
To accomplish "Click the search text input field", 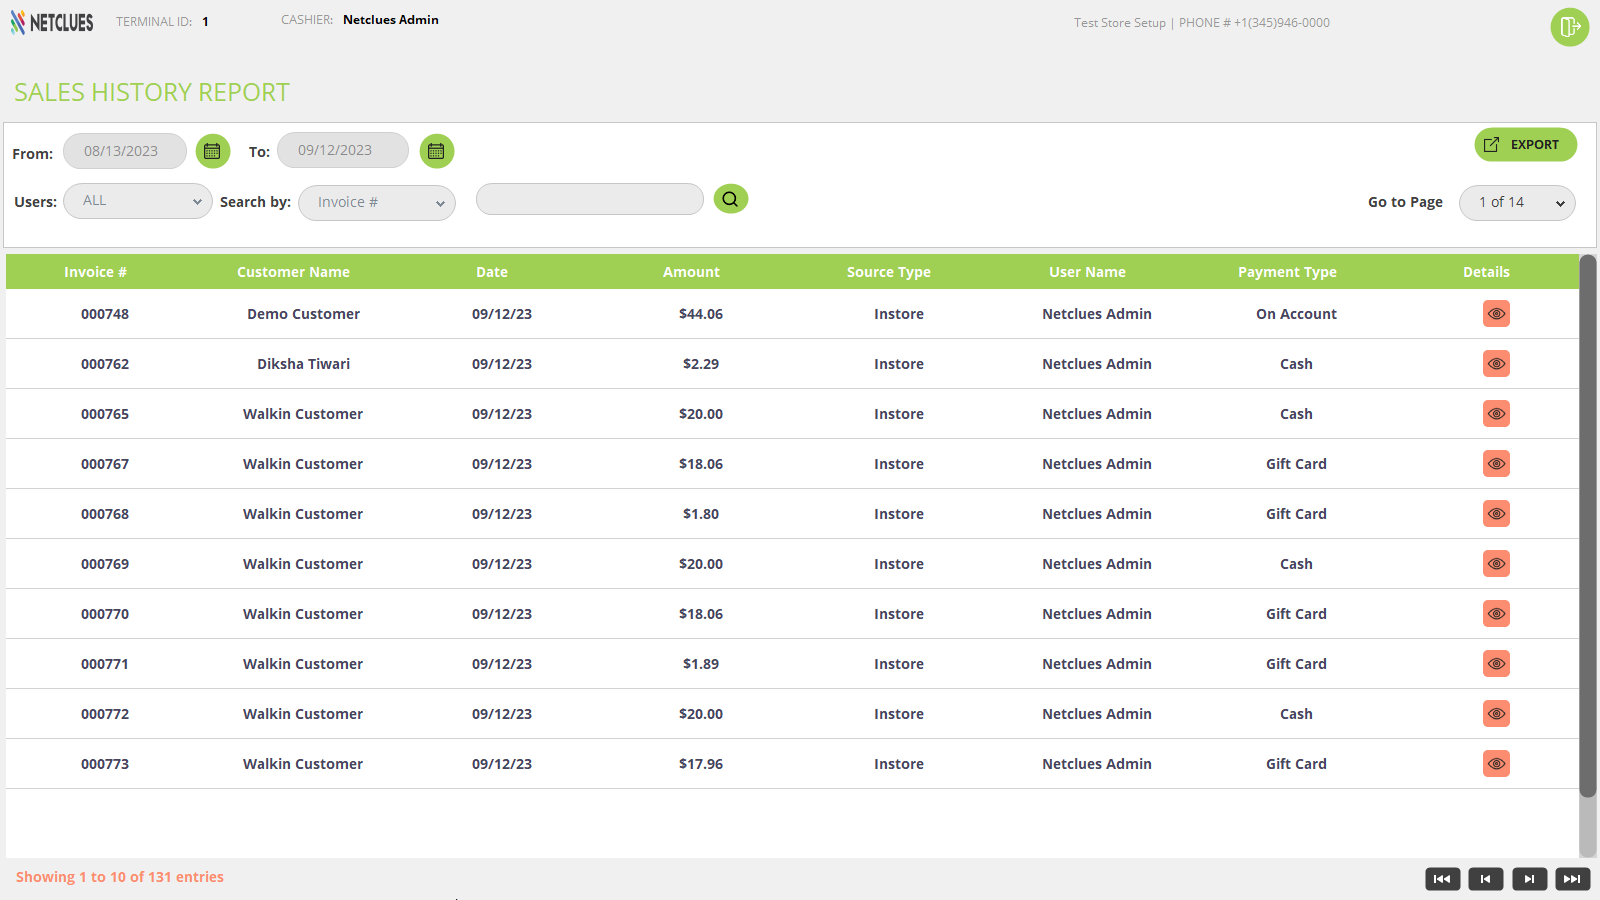I will (590, 199).
